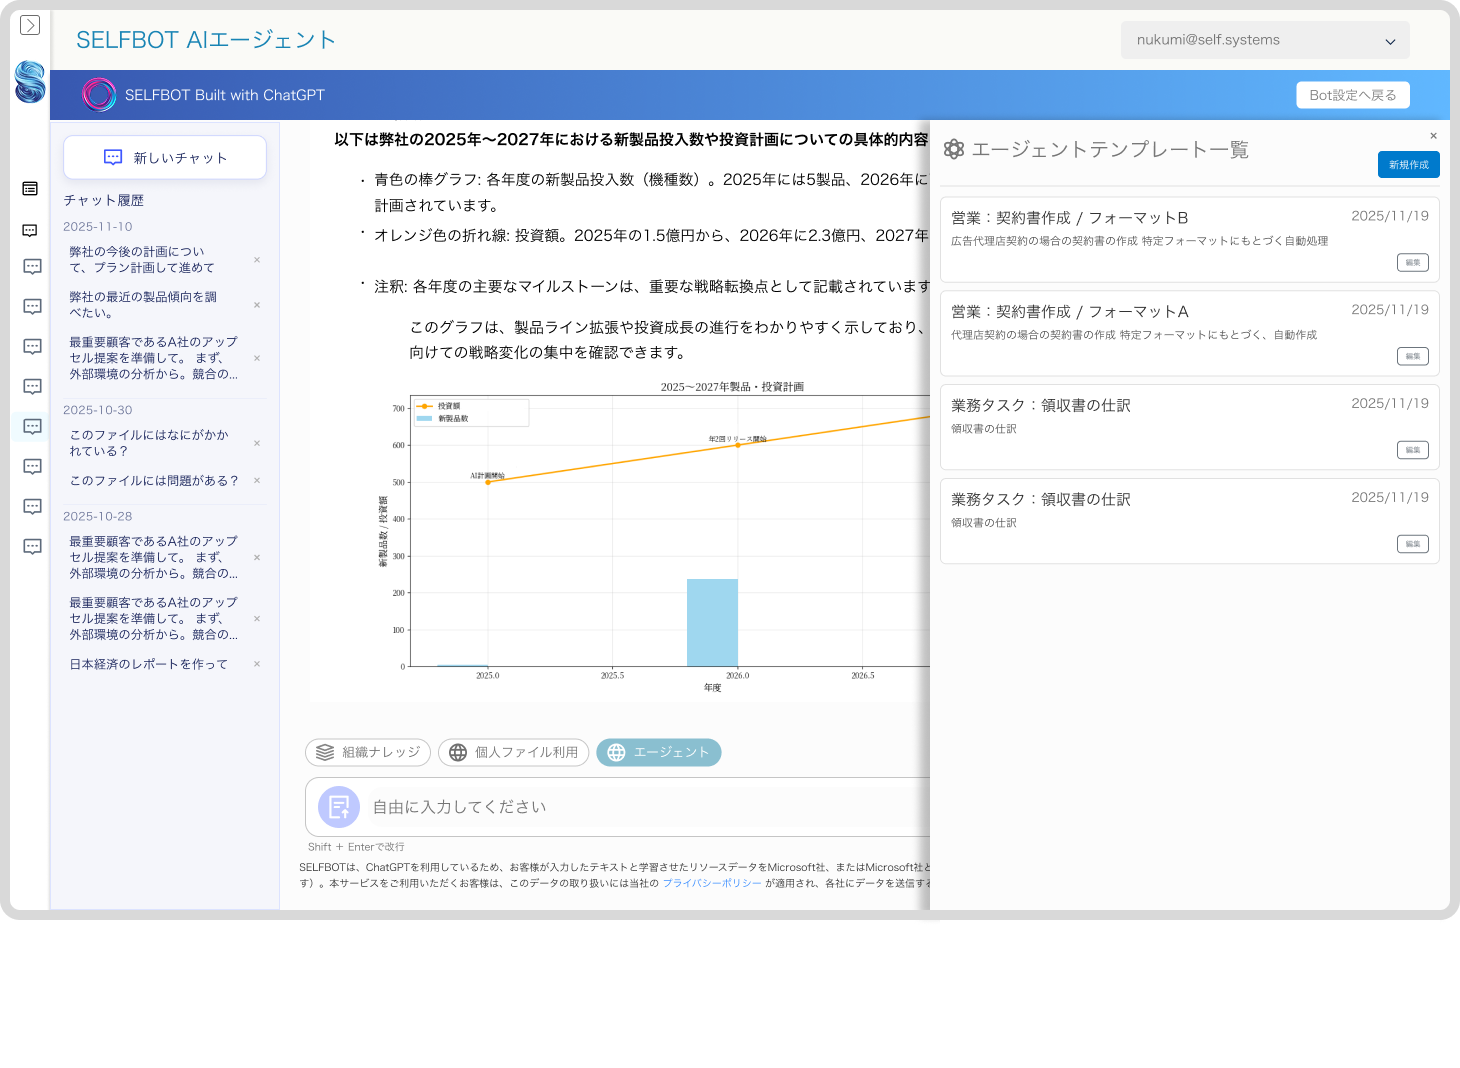Click the hexagon icon beside エージェントテンプレート一覧 heading
The image size is (1460, 1068).
click(x=955, y=148)
